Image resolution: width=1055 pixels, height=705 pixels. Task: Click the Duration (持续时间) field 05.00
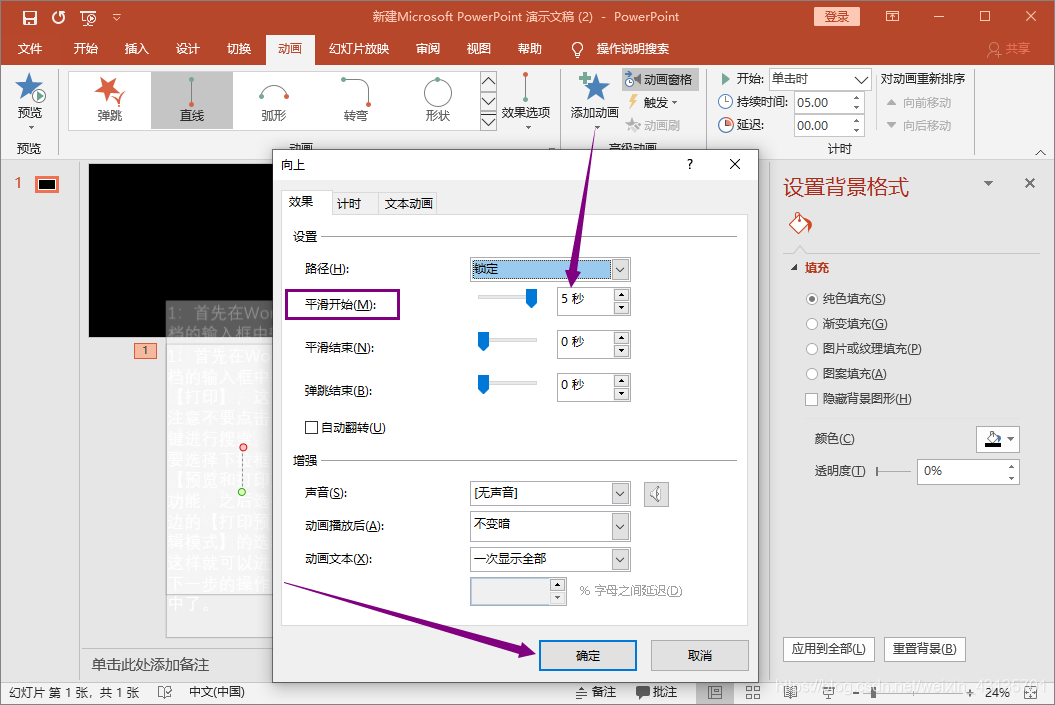(x=829, y=103)
